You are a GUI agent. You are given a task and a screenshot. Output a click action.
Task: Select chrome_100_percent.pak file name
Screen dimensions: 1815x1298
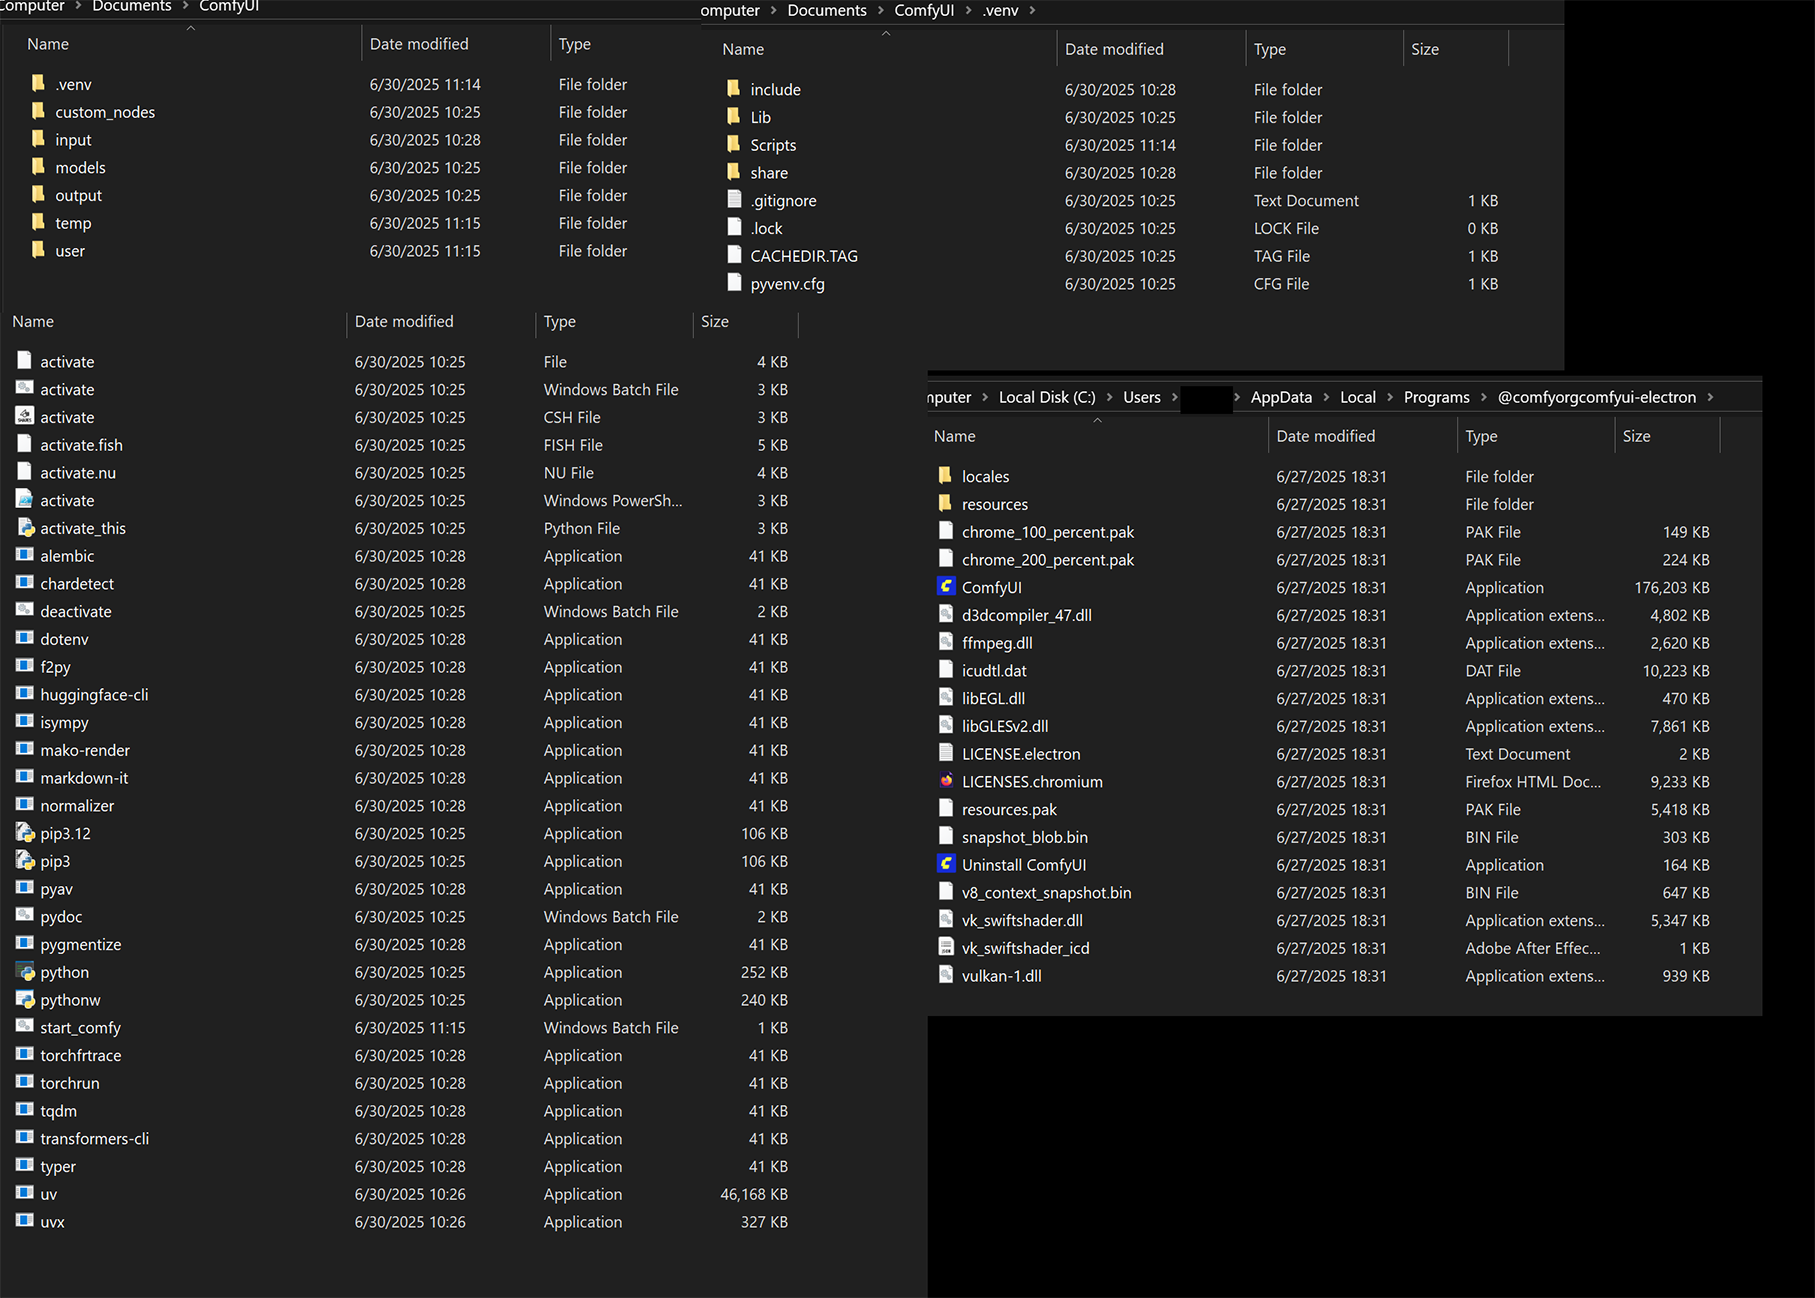[x=1048, y=532]
